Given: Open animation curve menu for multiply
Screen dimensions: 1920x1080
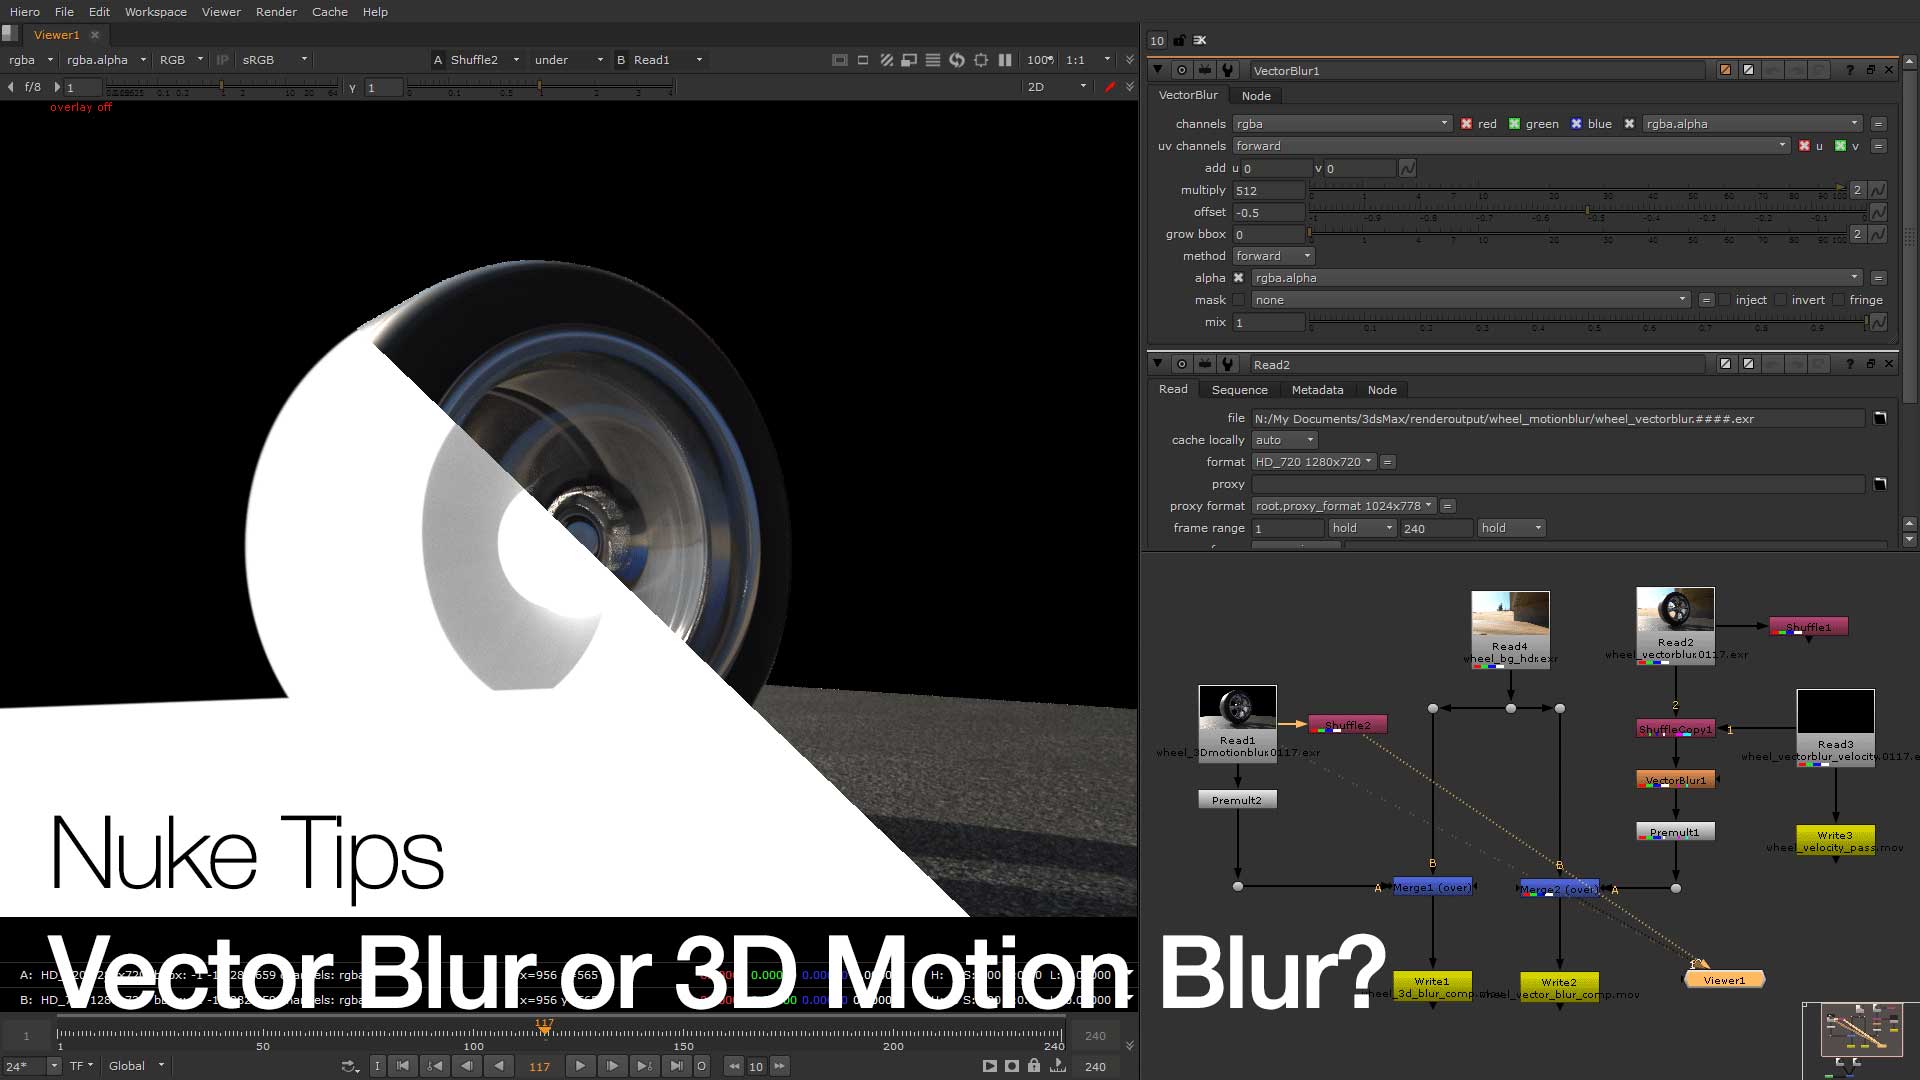Looking at the screenshot, I should (x=1878, y=190).
